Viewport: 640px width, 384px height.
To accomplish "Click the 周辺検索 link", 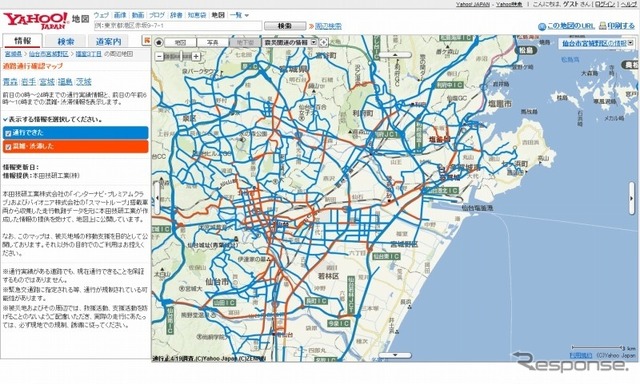I will 328,27.
